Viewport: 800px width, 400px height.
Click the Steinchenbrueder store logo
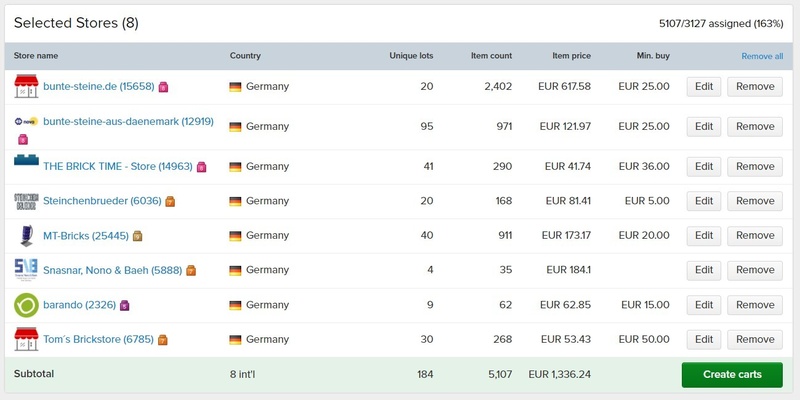pyautogui.click(x=26, y=201)
